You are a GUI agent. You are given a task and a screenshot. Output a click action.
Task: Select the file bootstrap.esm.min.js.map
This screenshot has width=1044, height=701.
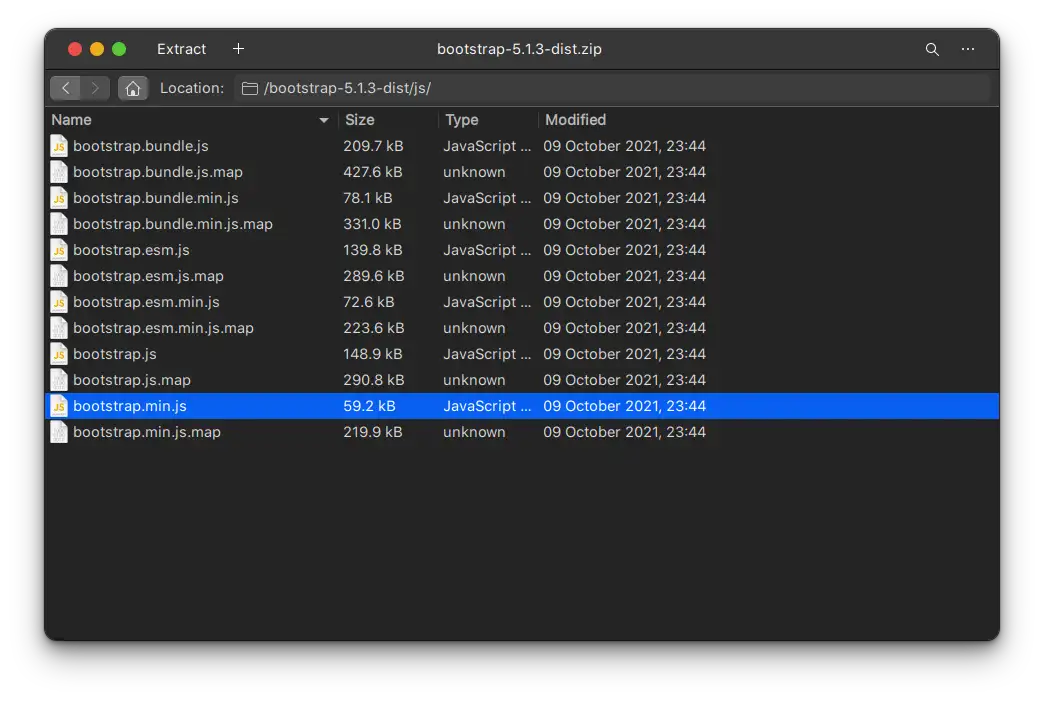pyautogui.click(x=163, y=328)
